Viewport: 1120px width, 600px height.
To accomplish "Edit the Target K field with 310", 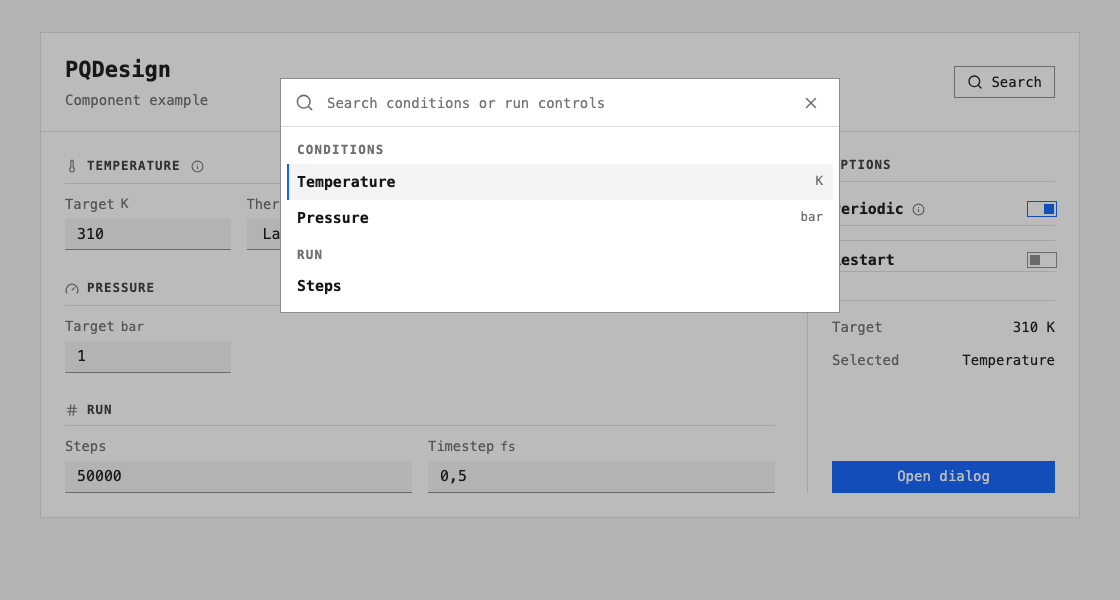I will (148, 234).
